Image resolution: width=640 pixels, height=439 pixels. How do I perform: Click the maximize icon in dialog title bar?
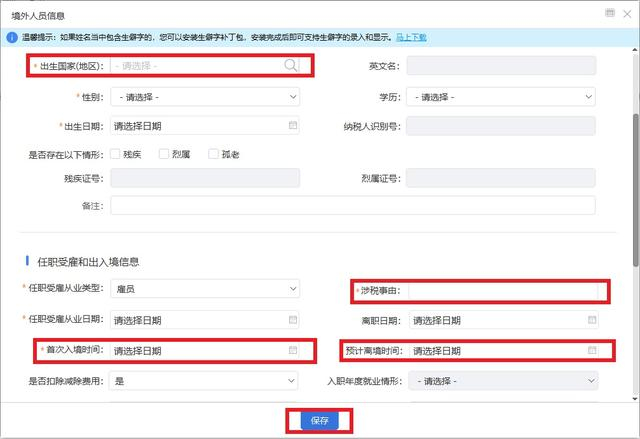click(x=610, y=13)
